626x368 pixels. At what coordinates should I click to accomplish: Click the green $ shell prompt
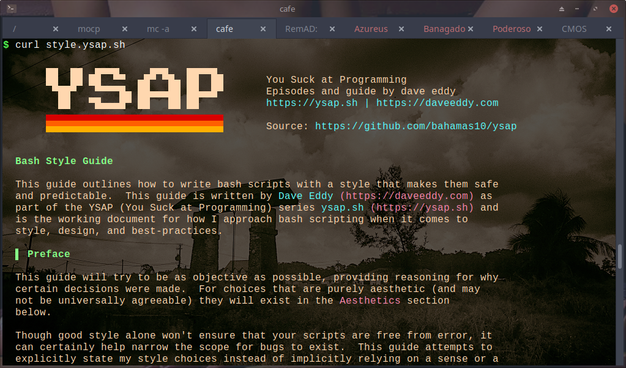6,45
